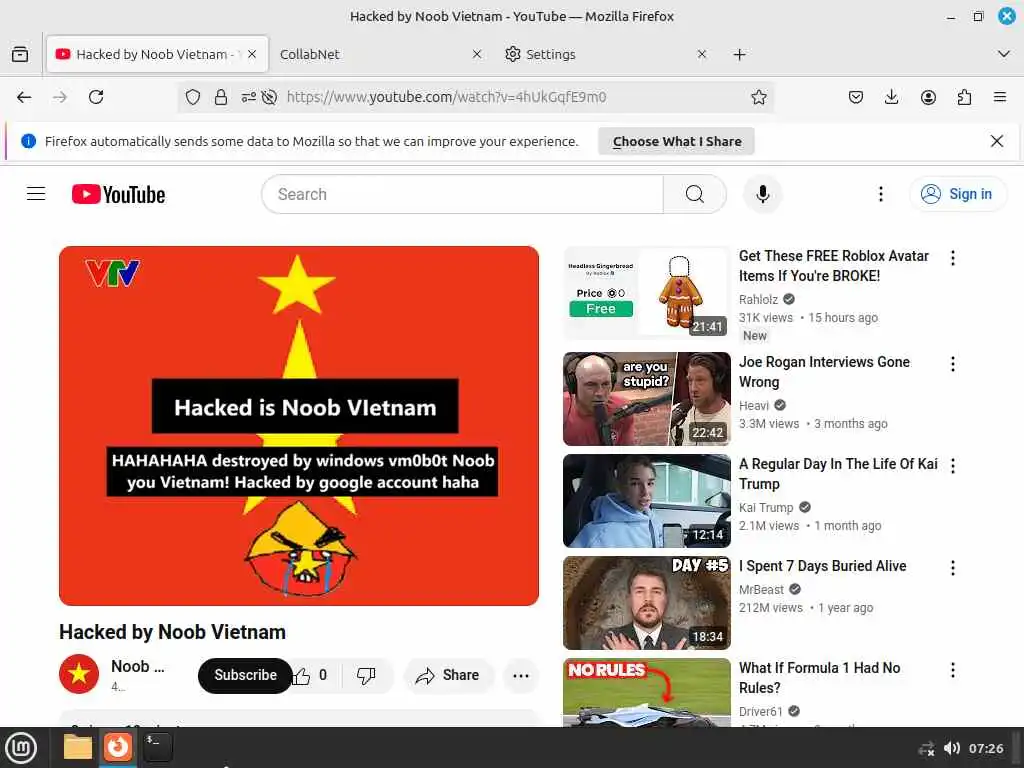1024x768 pixels.
Task: Focus the YouTube search box
Action: click(x=462, y=194)
